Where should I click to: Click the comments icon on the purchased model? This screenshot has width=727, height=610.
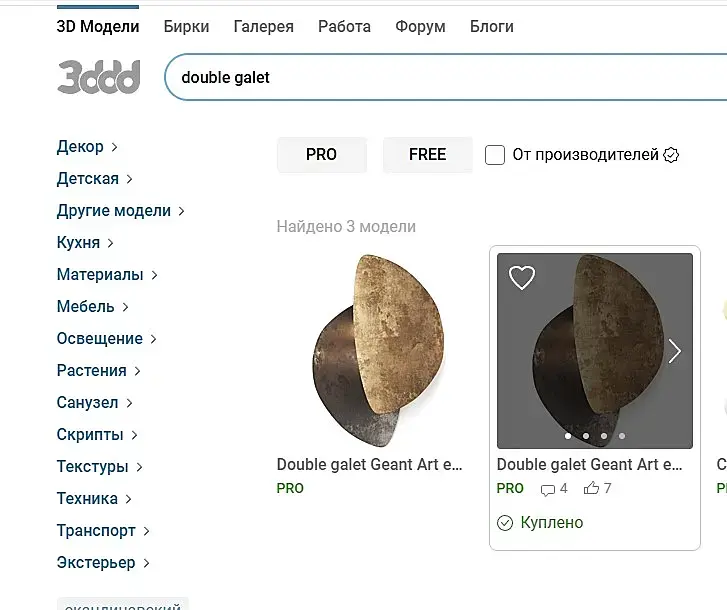547,489
